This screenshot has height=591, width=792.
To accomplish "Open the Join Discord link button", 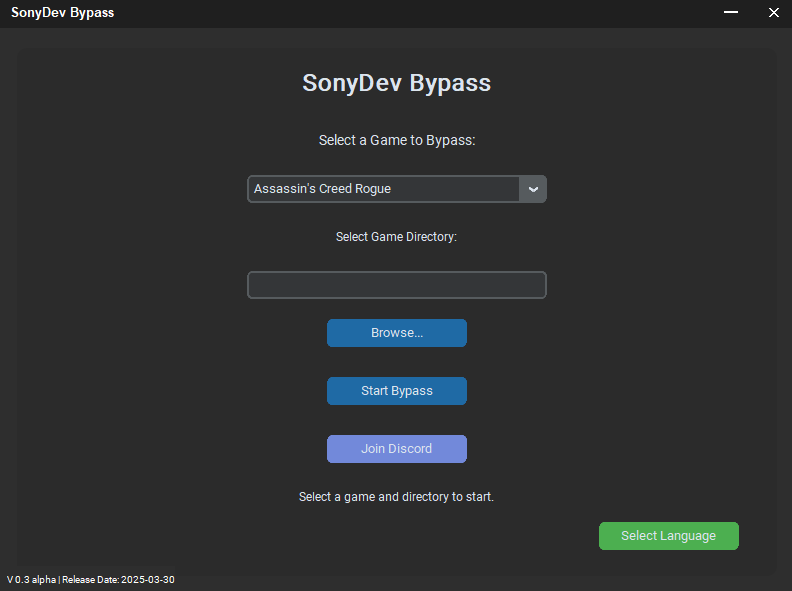I will [x=397, y=449].
